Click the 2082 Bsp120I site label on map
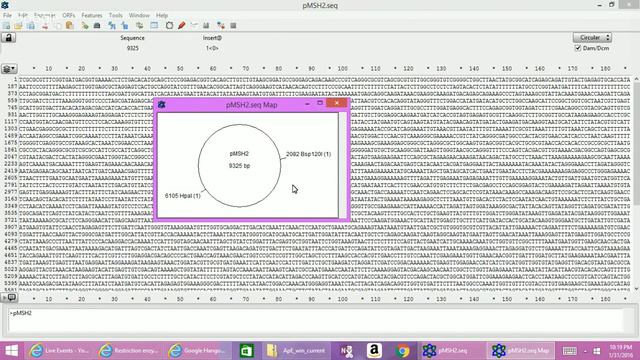This screenshot has width=640, height=360. [309, 154]
